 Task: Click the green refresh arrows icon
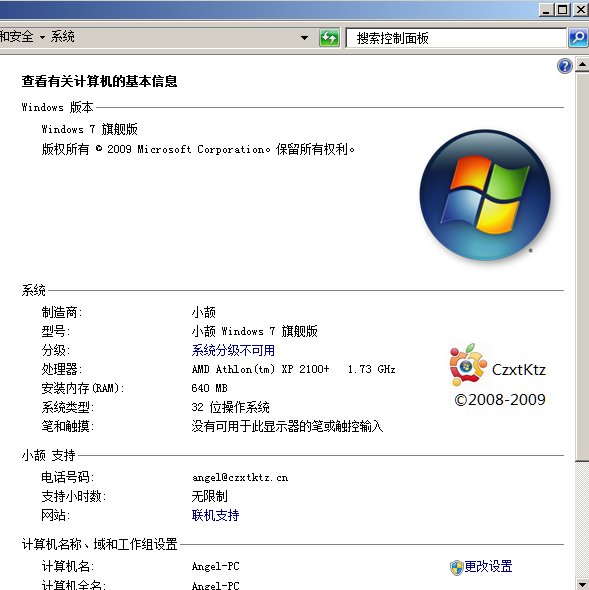(x=329, y=38)
